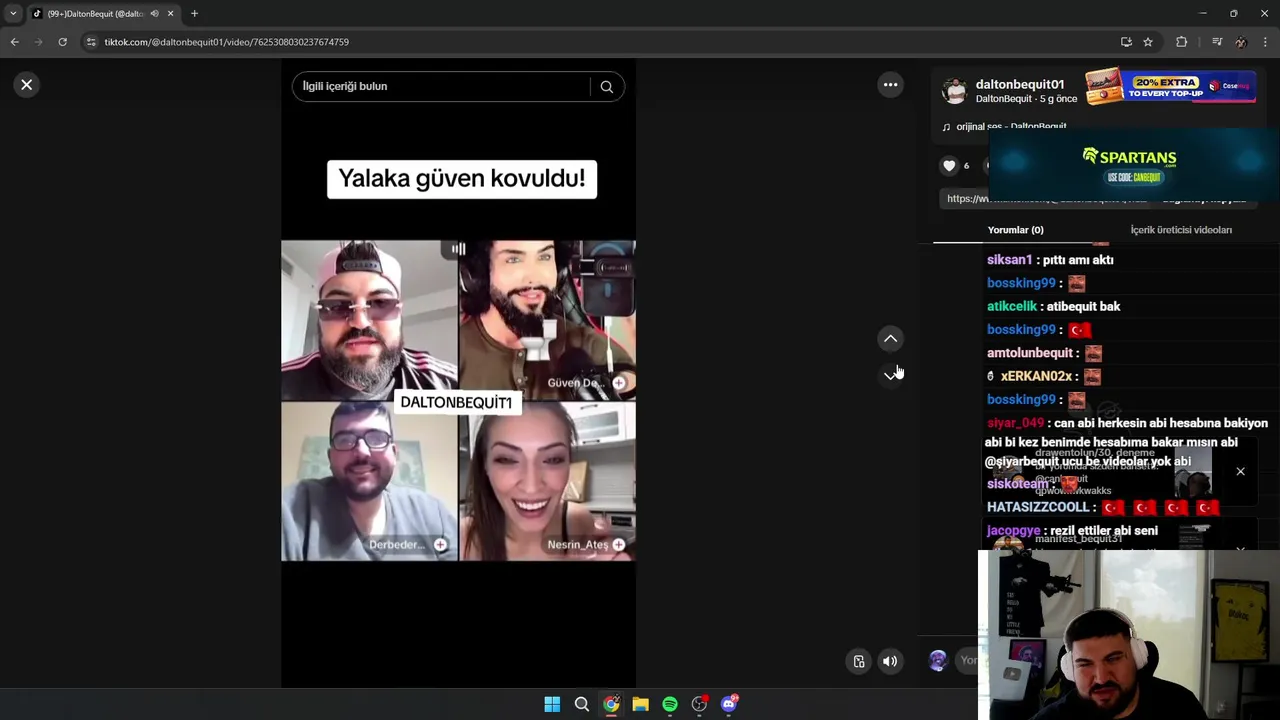Open the creator avatar next to daltonbequit01

955,91
